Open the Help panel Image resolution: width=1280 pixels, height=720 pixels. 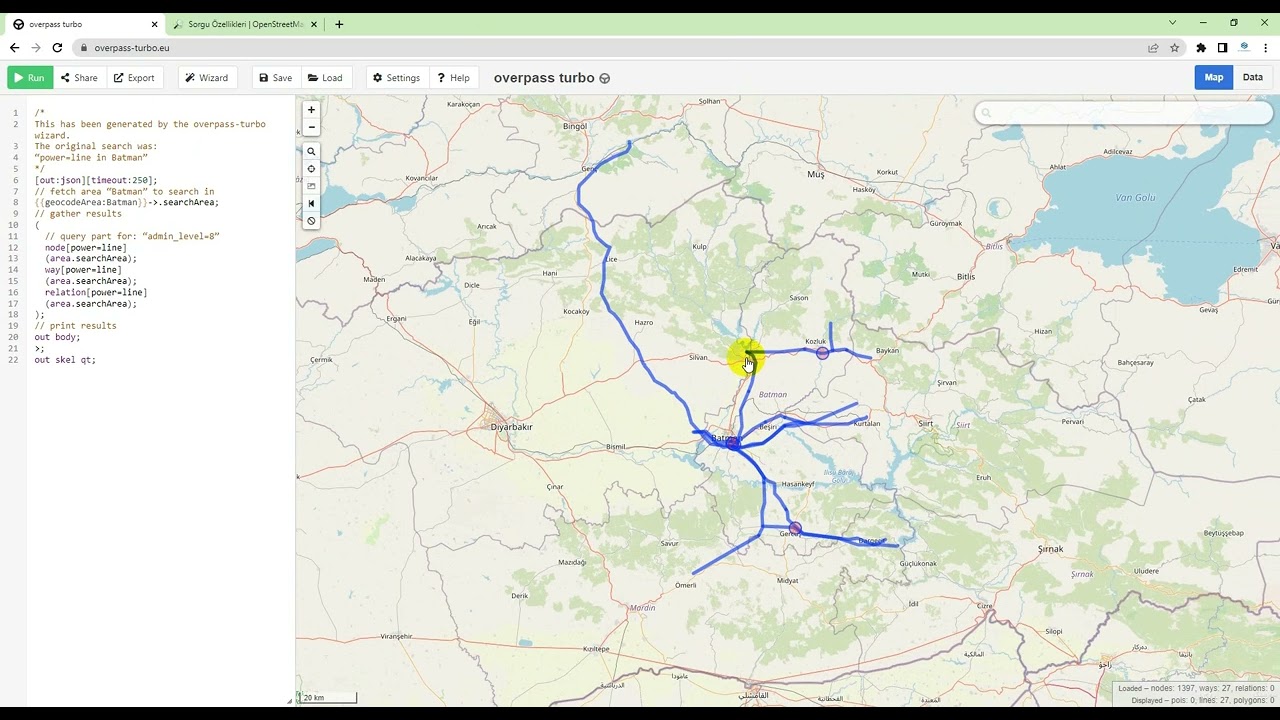[454, 78]
